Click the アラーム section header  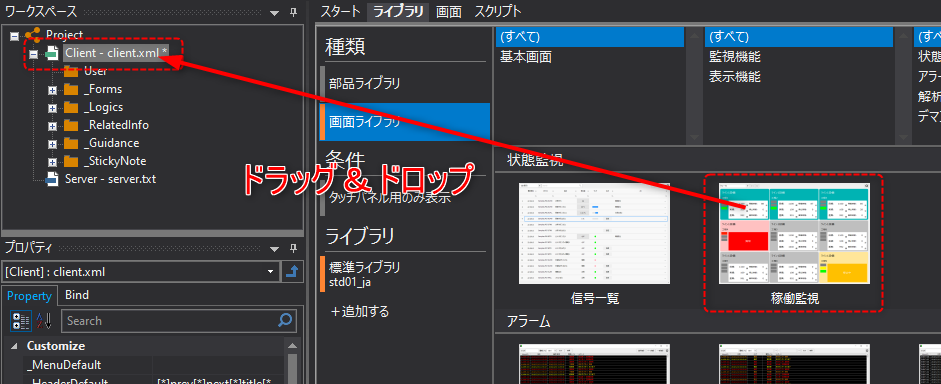(528, 322)
